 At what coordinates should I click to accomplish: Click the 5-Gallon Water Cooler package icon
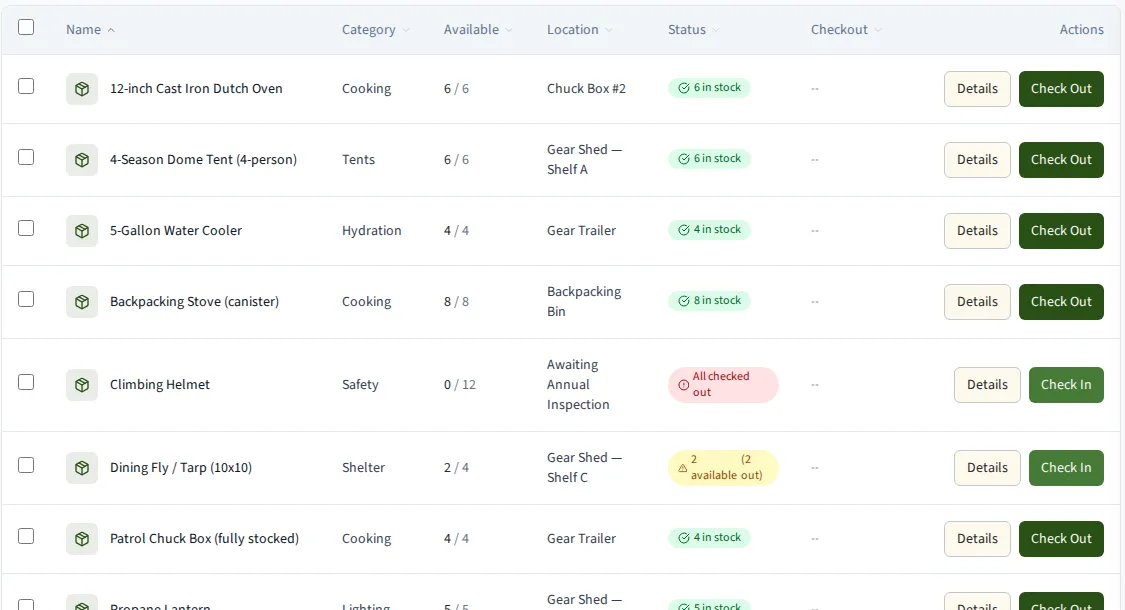click(82, 231)
